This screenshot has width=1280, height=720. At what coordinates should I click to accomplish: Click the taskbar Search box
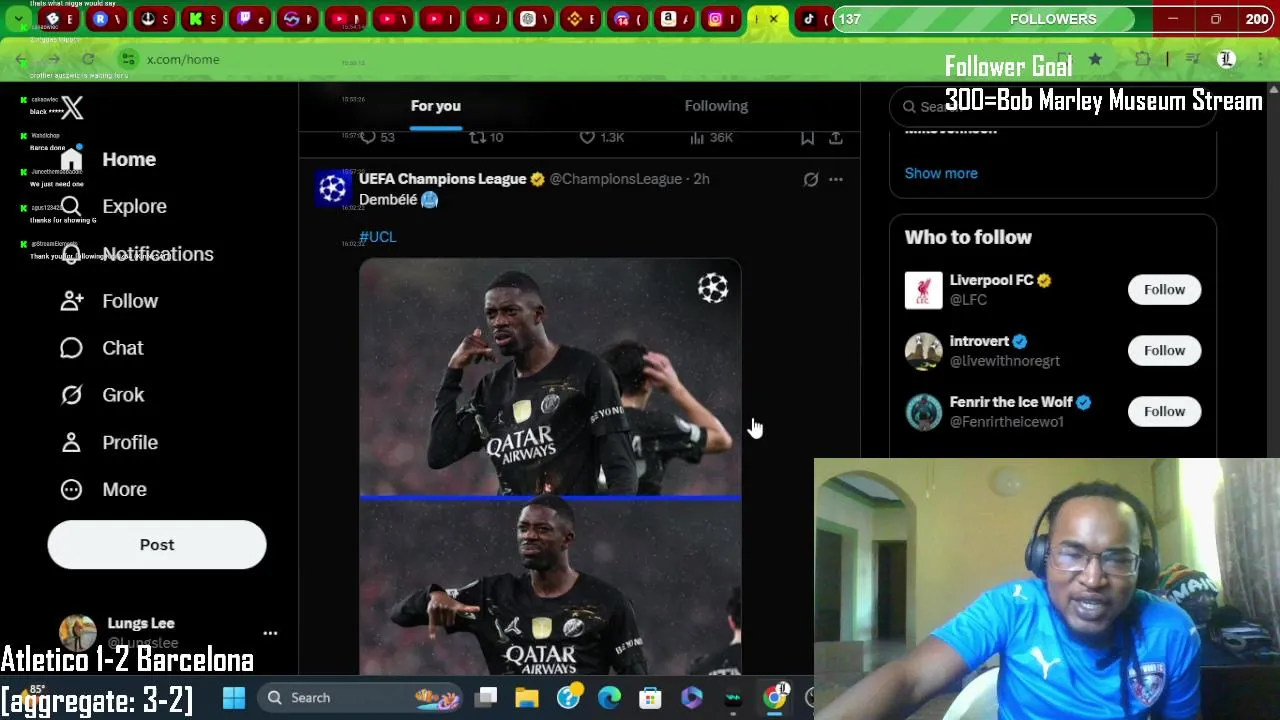pos(362,698)
